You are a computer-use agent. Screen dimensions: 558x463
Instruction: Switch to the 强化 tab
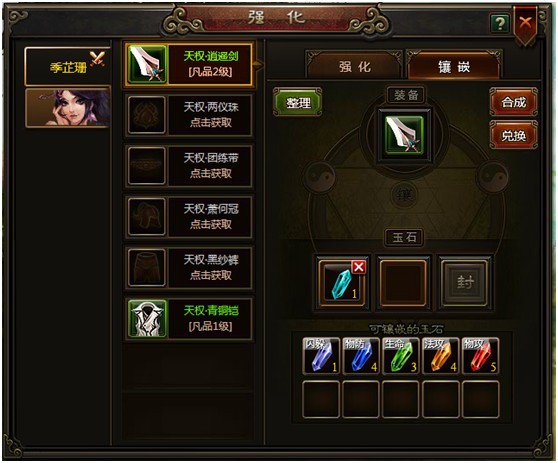(x=354, y=66)
